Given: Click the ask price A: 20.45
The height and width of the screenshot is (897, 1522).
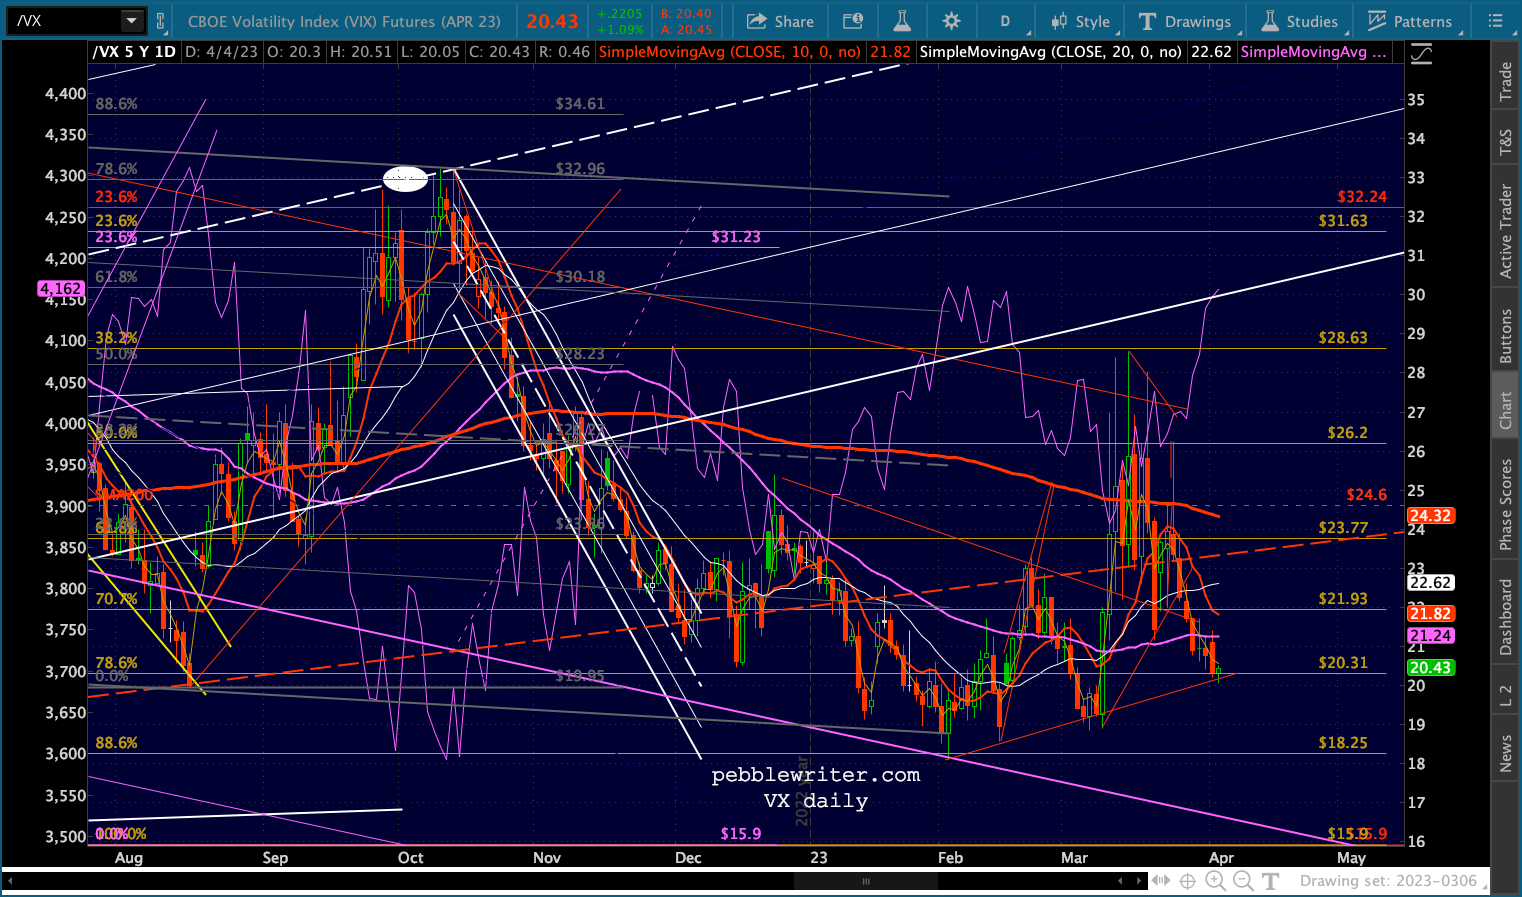Looking at the screenshot, I should click(686, 29).
